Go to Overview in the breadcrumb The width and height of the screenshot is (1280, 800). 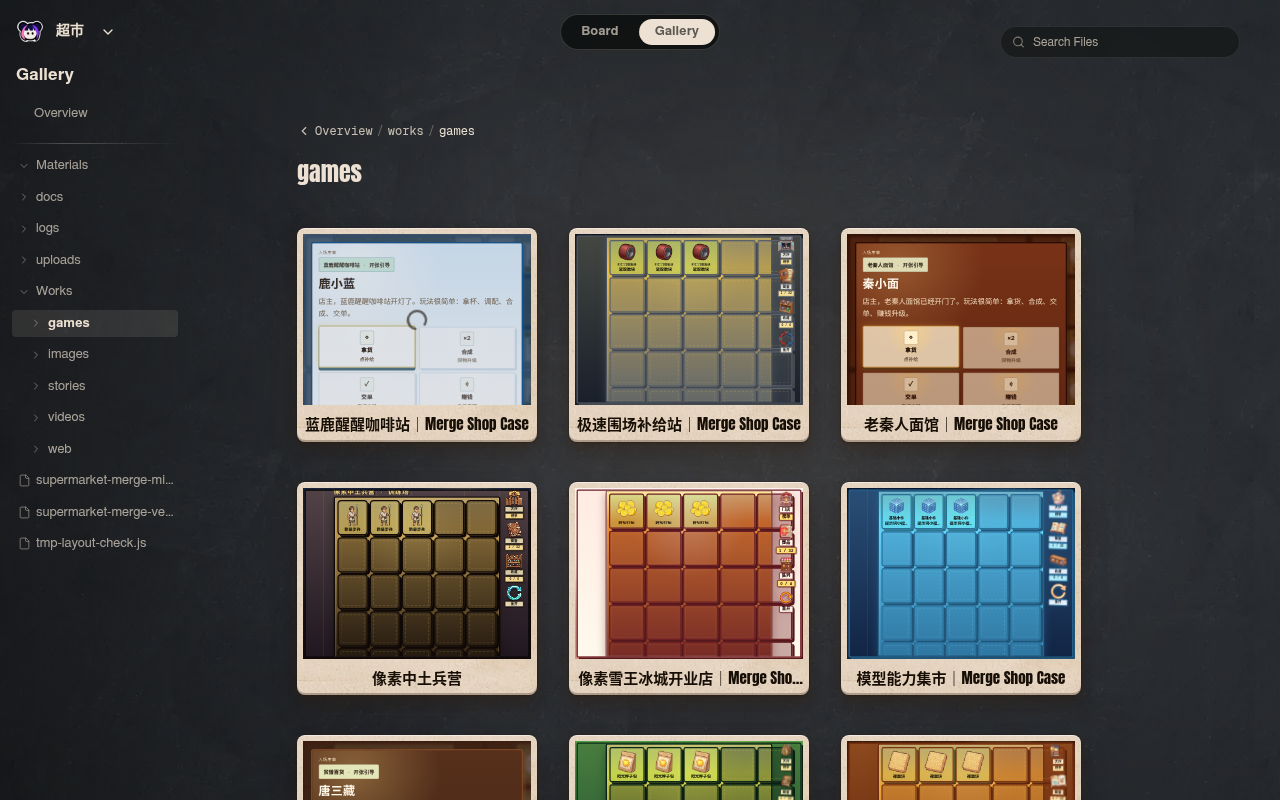[343, 131]
